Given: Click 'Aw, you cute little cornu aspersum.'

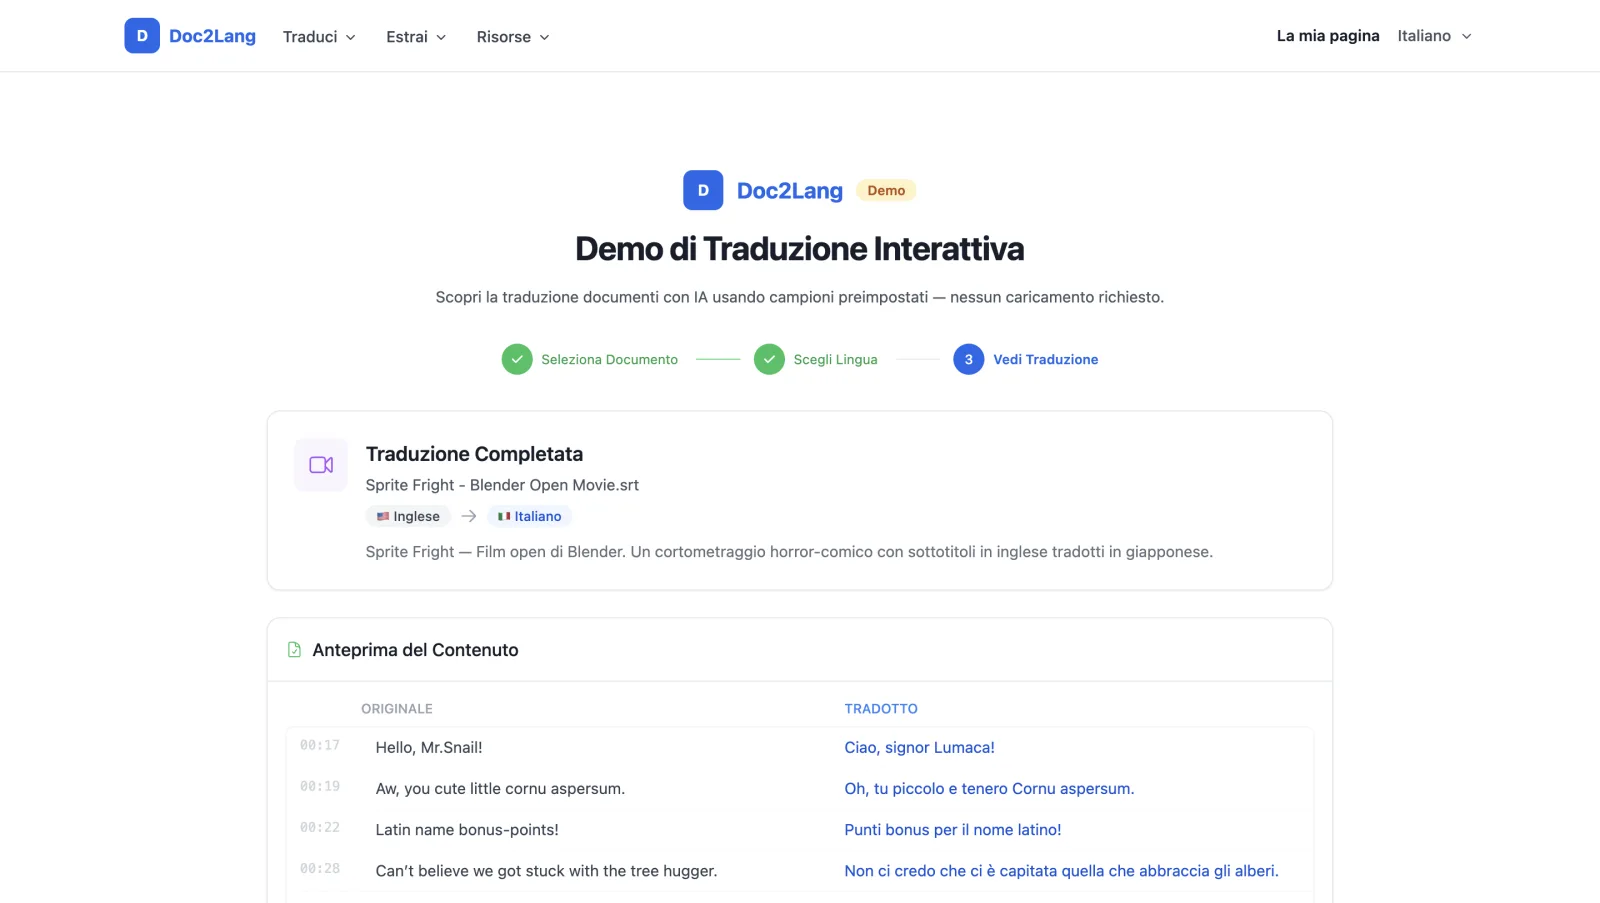Looking at the screenshot, I should click(x=500, y=789).
